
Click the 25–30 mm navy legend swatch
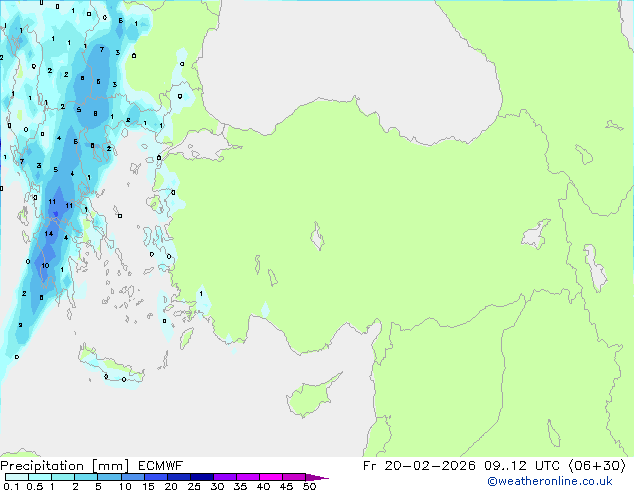coord(202,477)
